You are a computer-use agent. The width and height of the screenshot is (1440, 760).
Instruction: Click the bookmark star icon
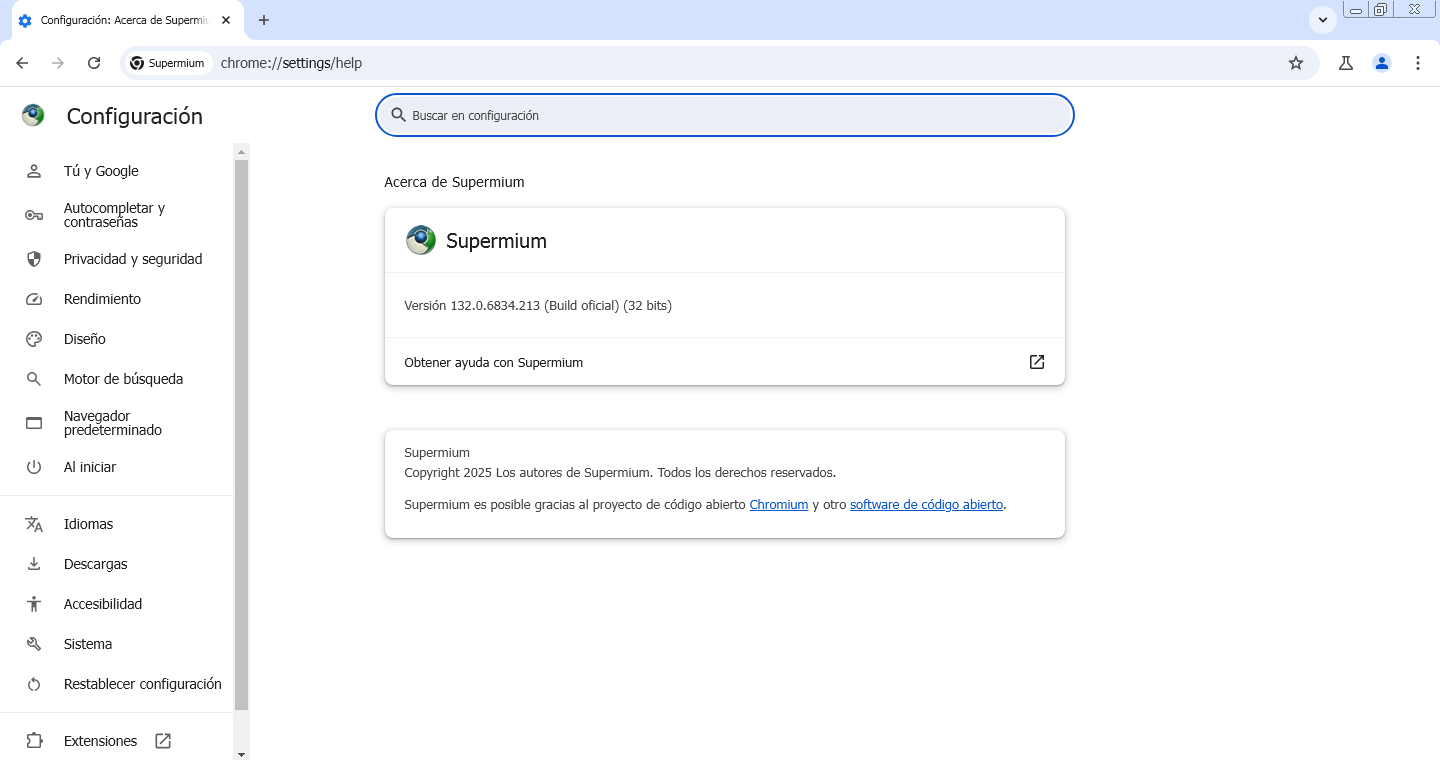pyautogui.click(x=1296, y=63)
